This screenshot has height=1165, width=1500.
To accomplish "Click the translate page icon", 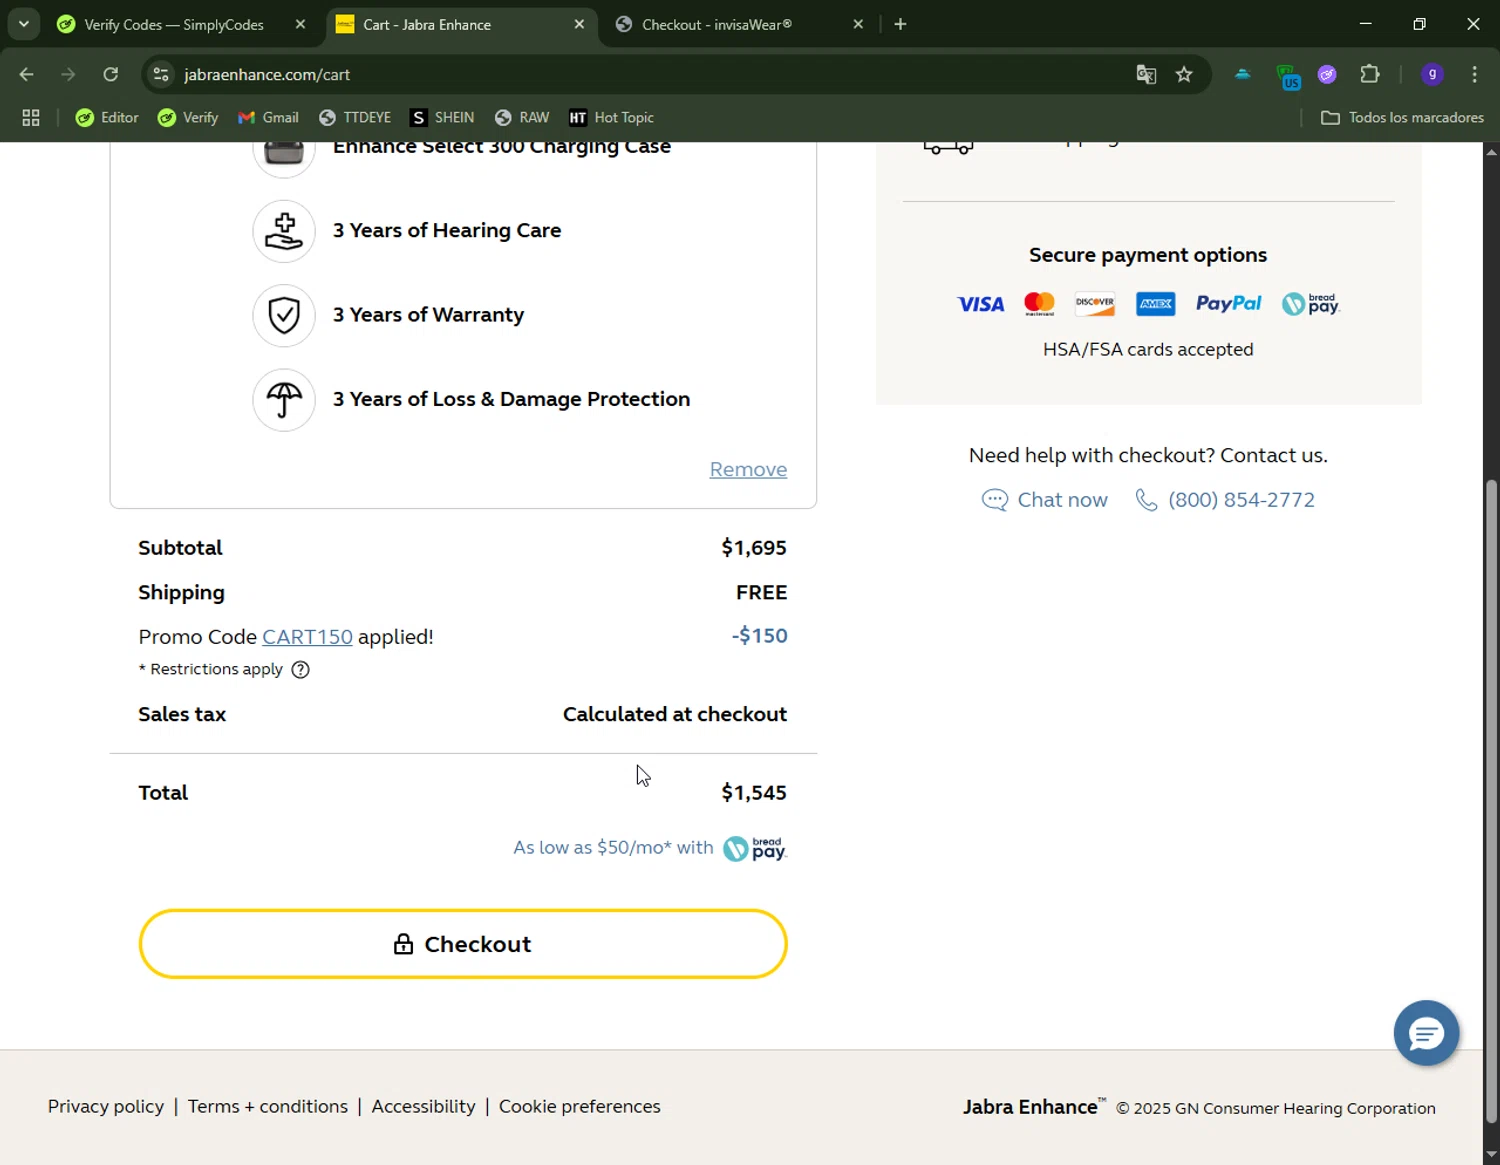I will 1146,74.
